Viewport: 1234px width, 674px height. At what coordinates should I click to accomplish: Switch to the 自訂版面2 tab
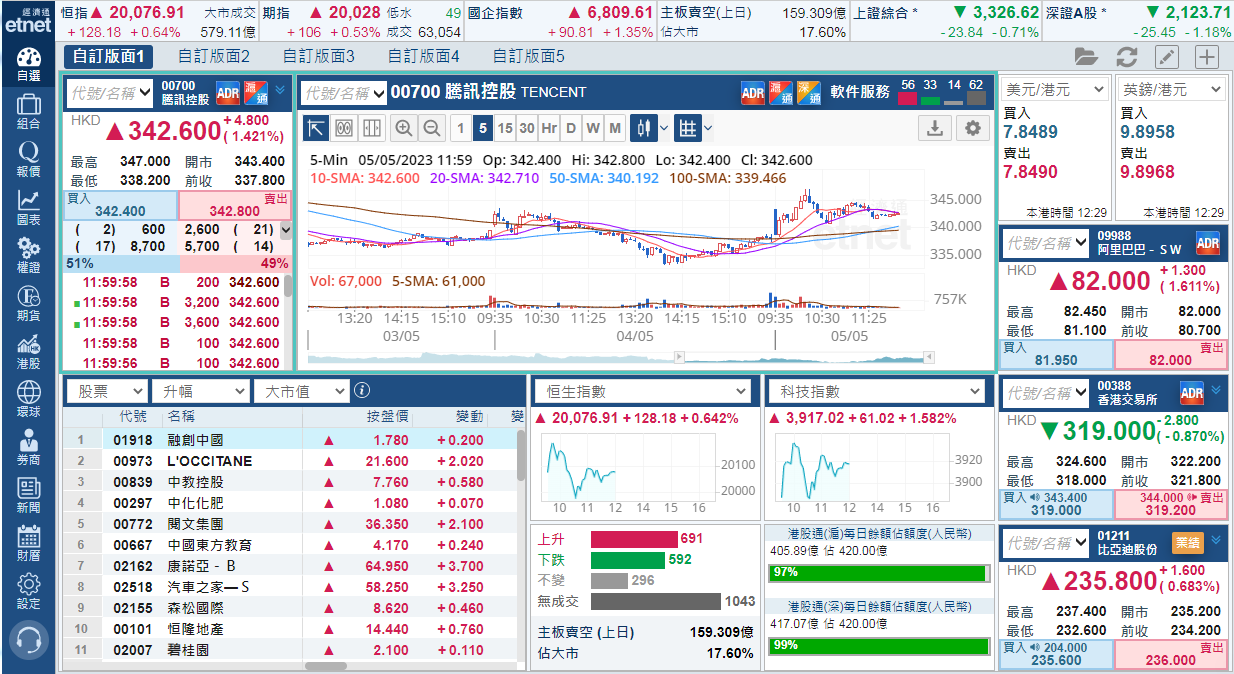click(x=214, y=56)
